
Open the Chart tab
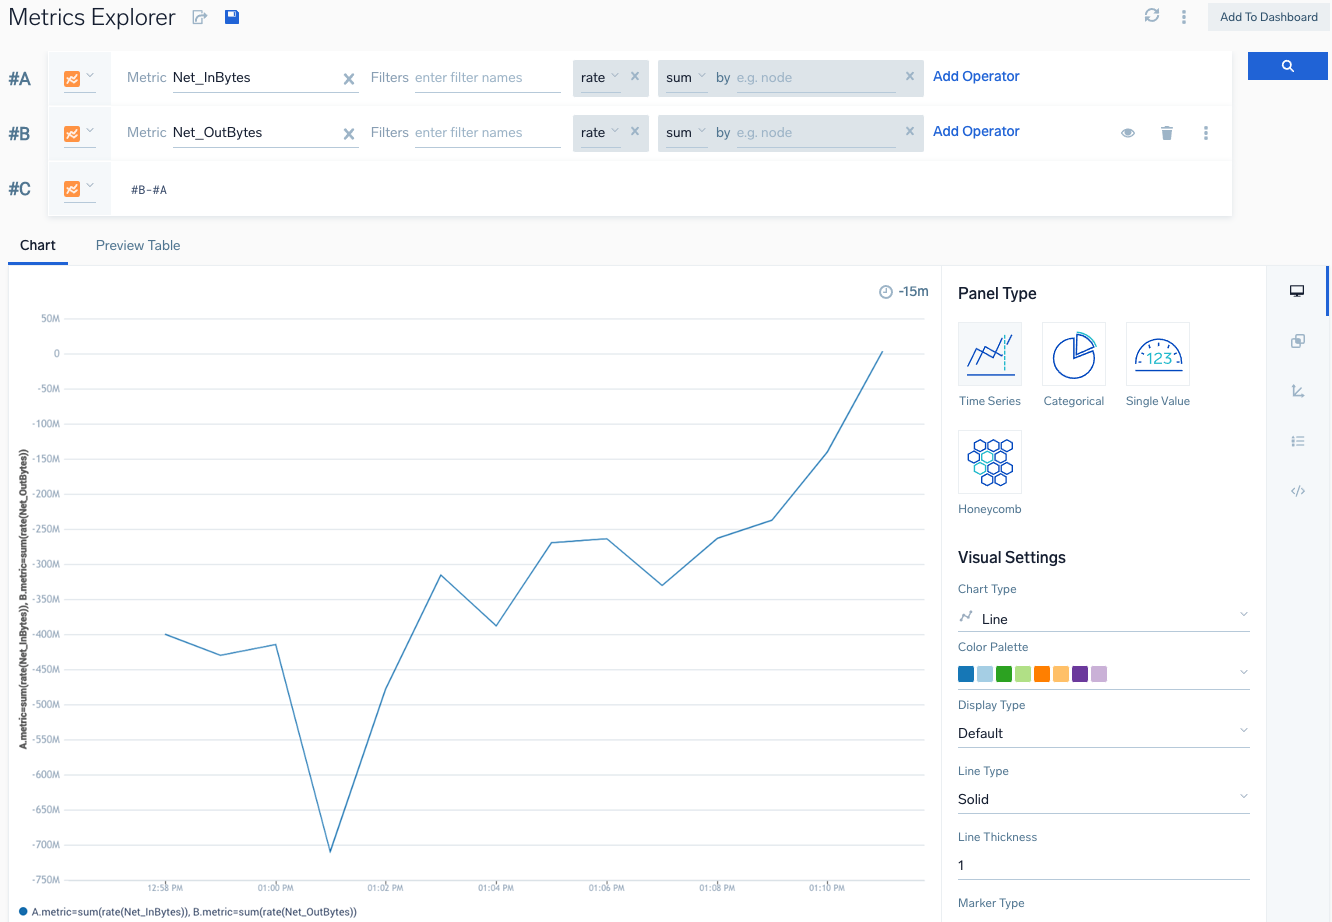point(38,246)
